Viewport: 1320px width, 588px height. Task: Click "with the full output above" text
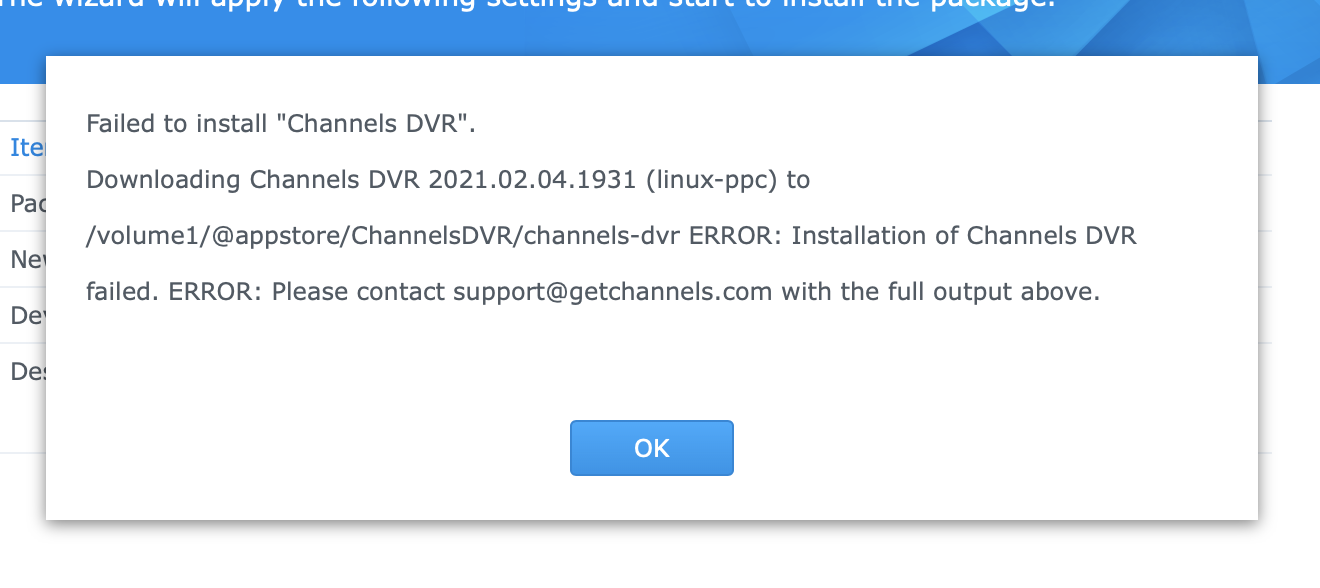(940, 293)
